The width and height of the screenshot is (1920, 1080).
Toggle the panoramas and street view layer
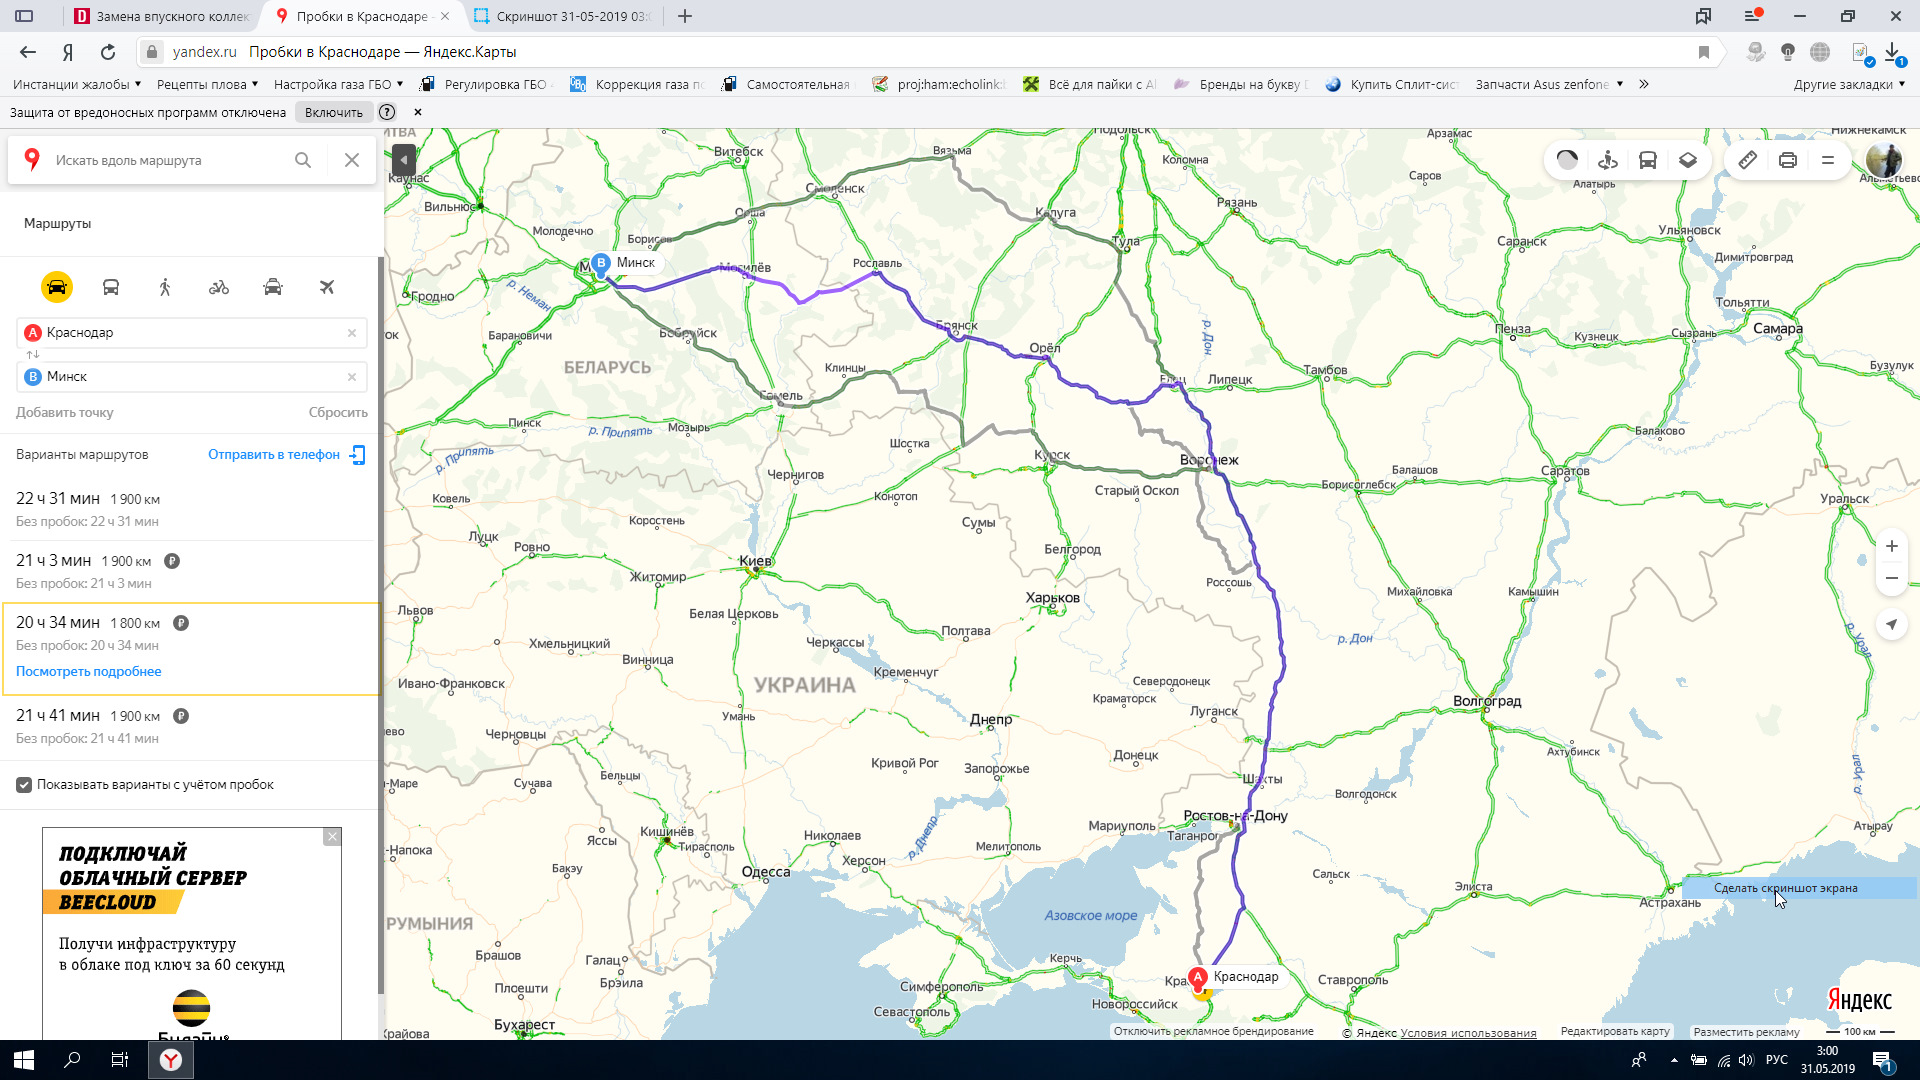click(1608, 160)
